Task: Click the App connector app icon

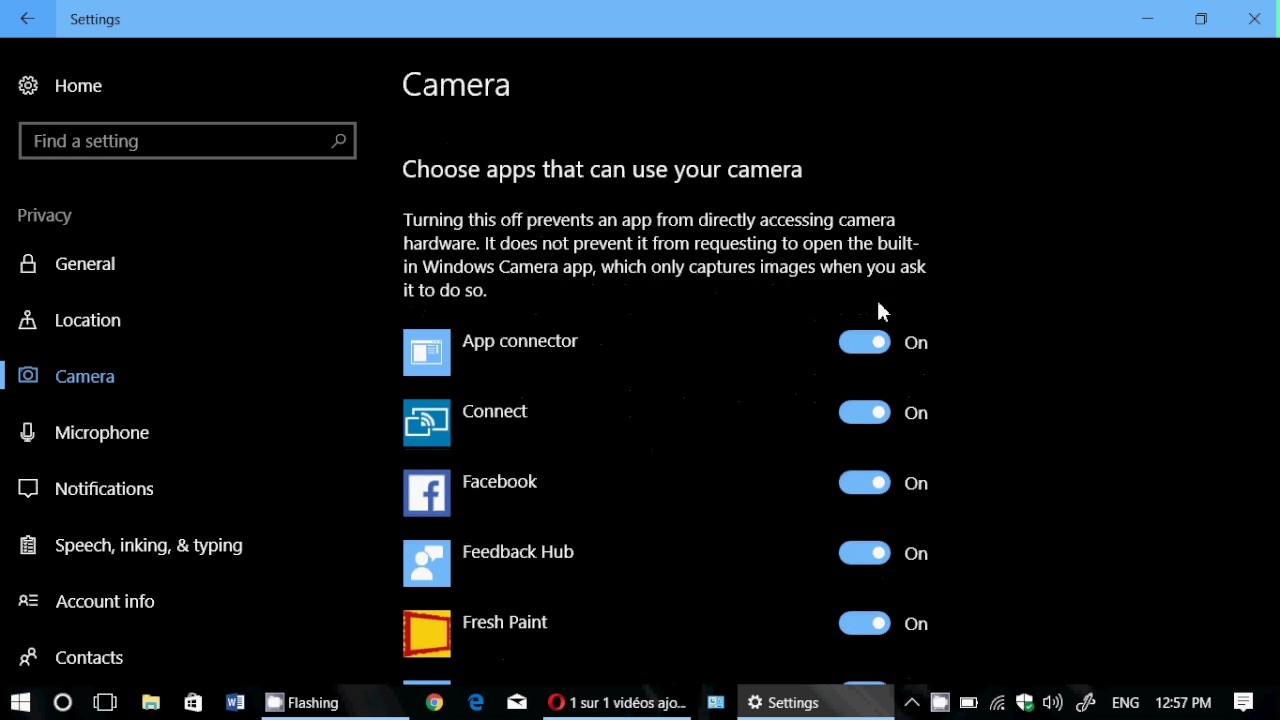Action: [x=427, y=352]
